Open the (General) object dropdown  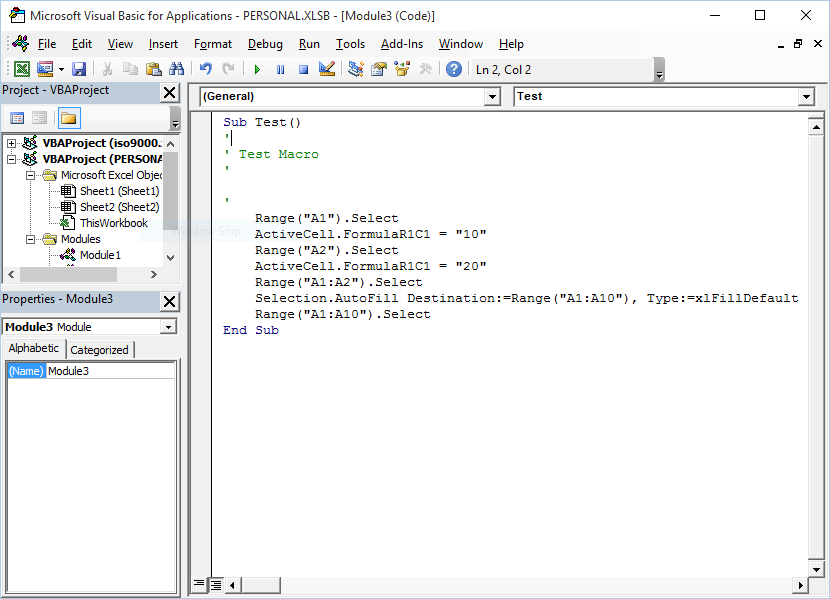(x=492, y=97)
